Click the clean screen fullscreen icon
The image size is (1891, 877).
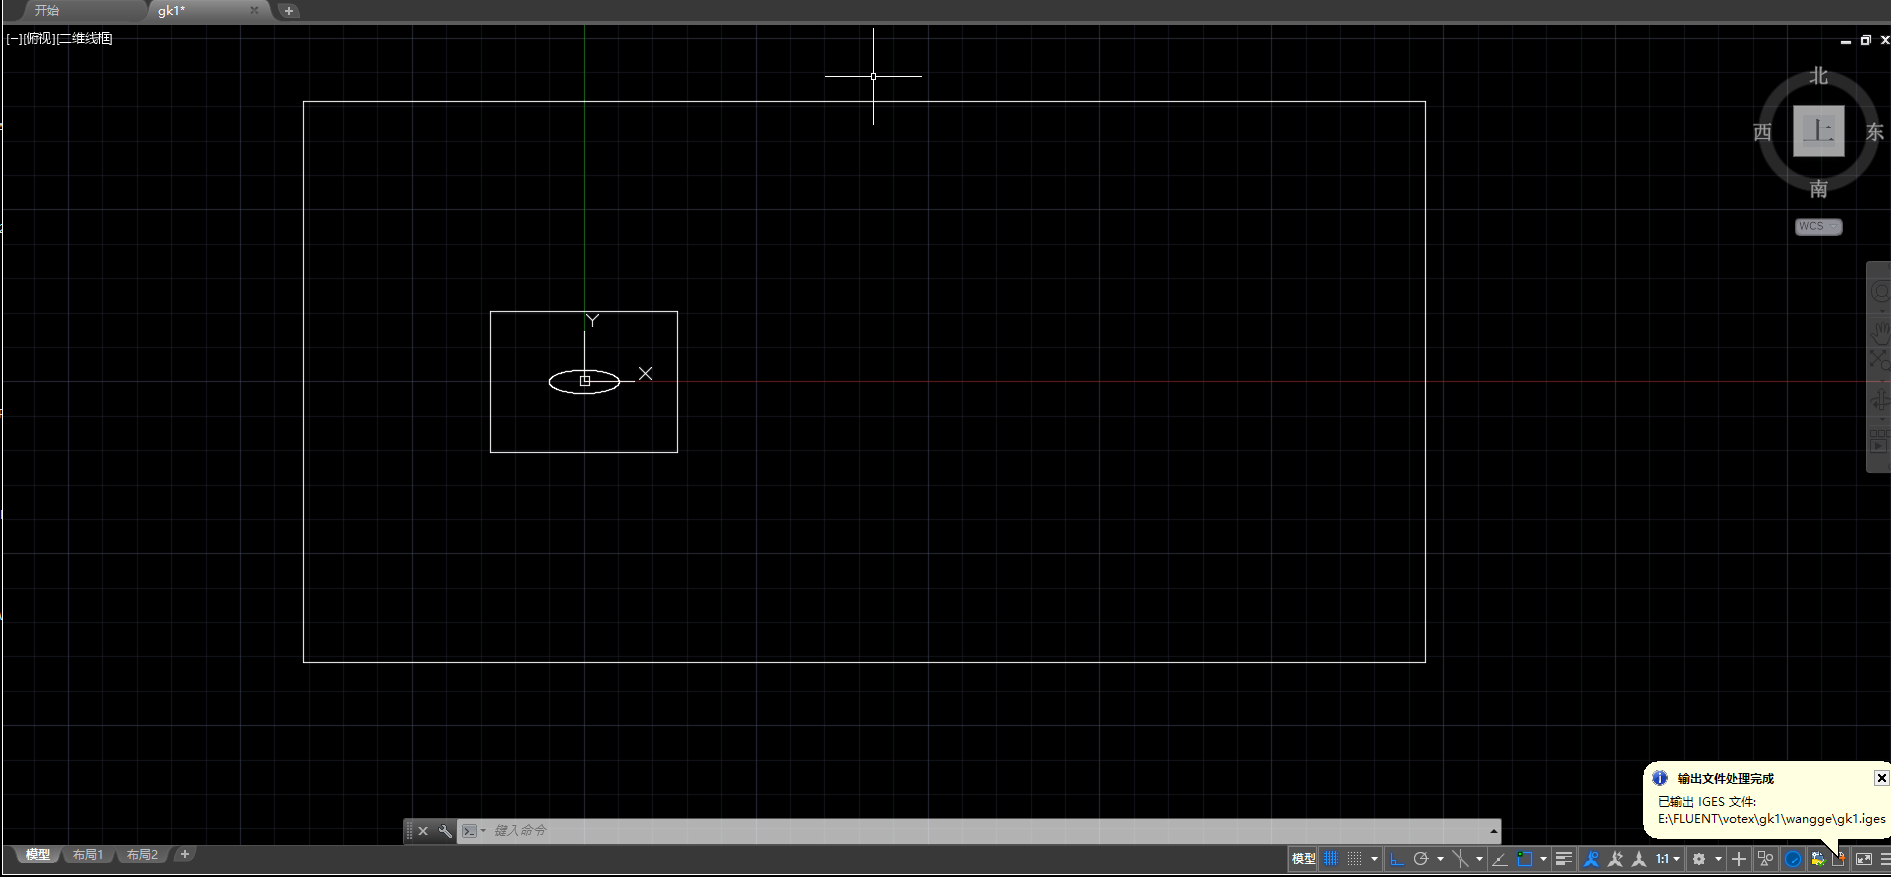click(x=1864, y=859)
